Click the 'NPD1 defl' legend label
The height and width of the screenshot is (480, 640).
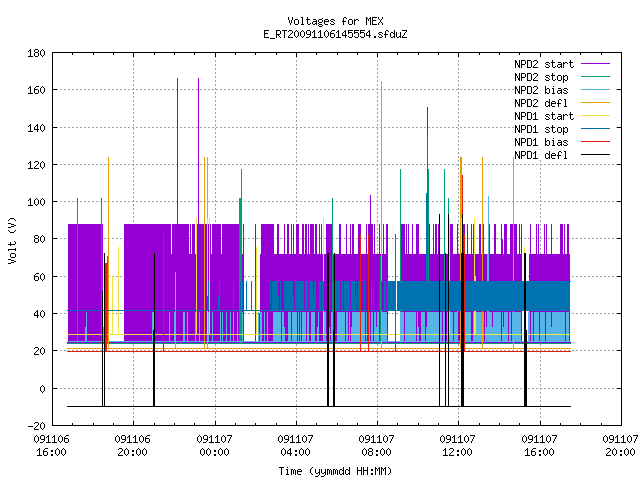pos(541,156)
